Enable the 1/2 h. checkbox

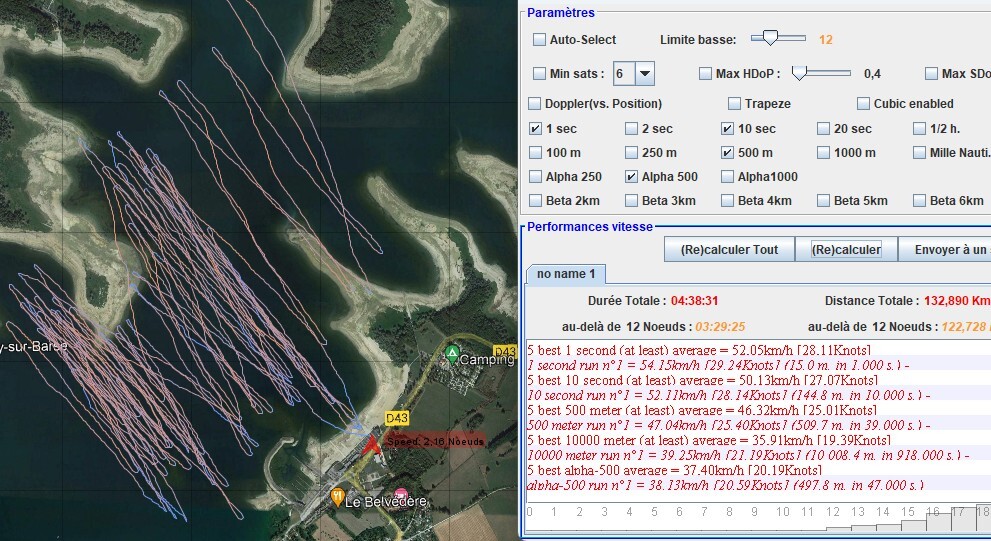(x=919, y=129)
